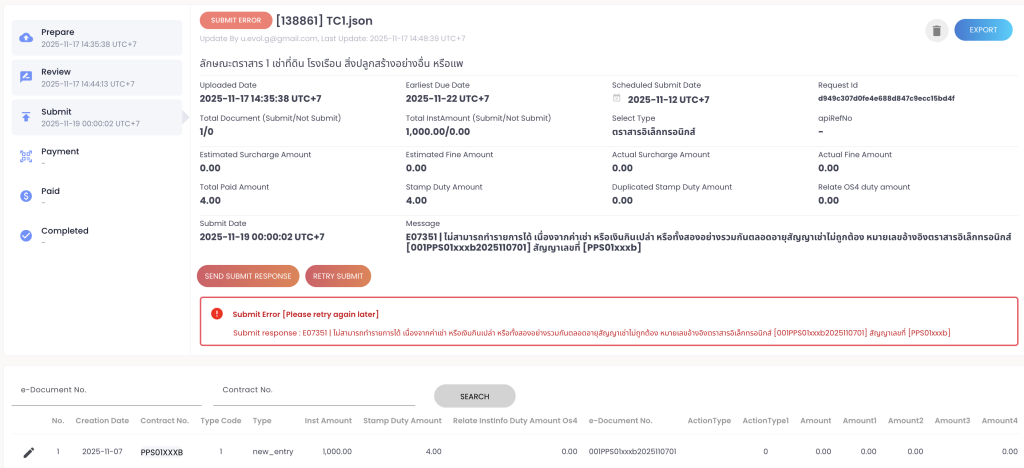The width and height of the screenshot is (1024, 468).
Task: Run the Search button
Action: (474, 396)
